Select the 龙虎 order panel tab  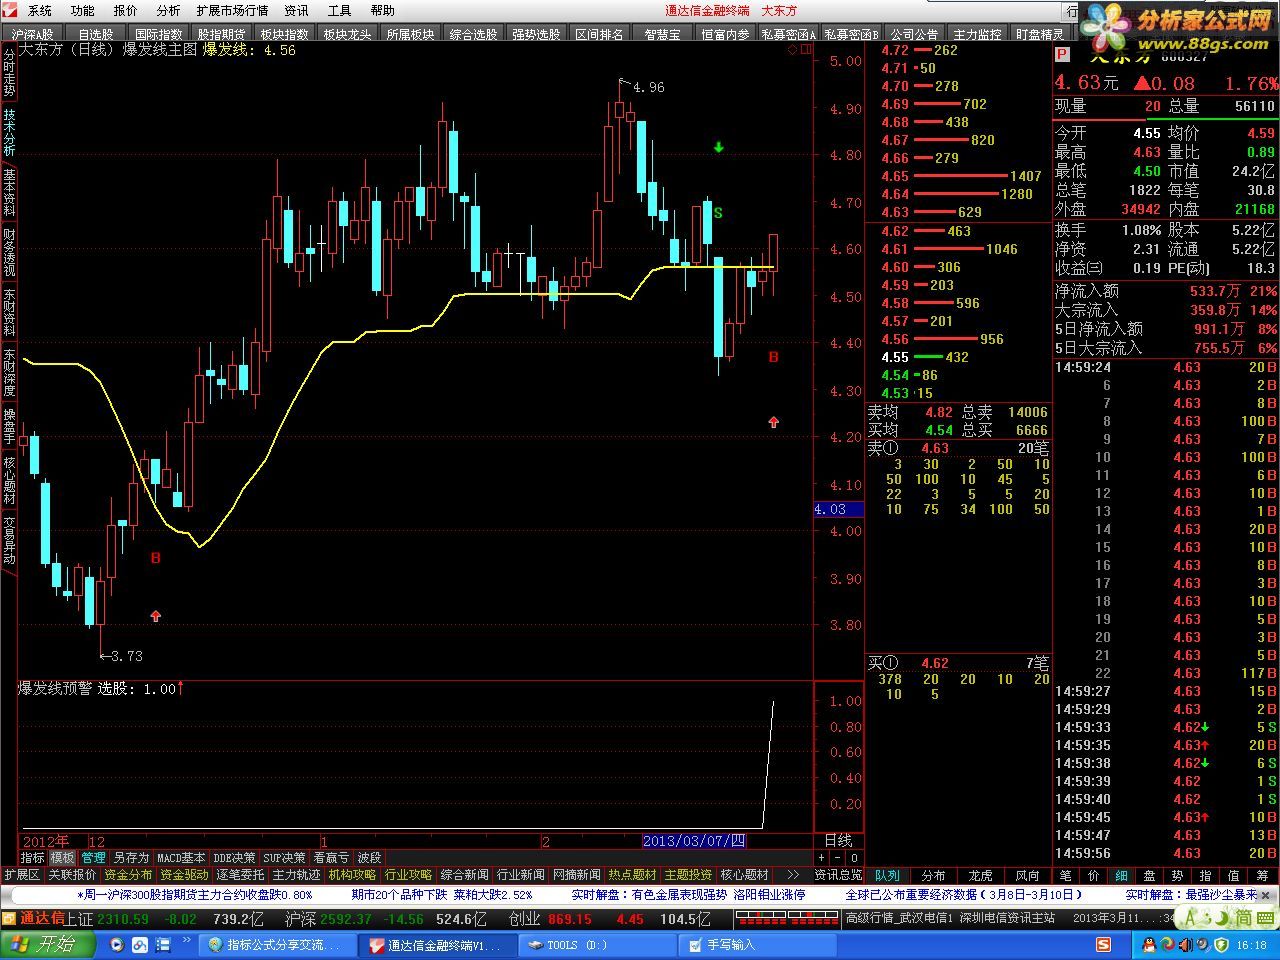click(x=980, y=875)
